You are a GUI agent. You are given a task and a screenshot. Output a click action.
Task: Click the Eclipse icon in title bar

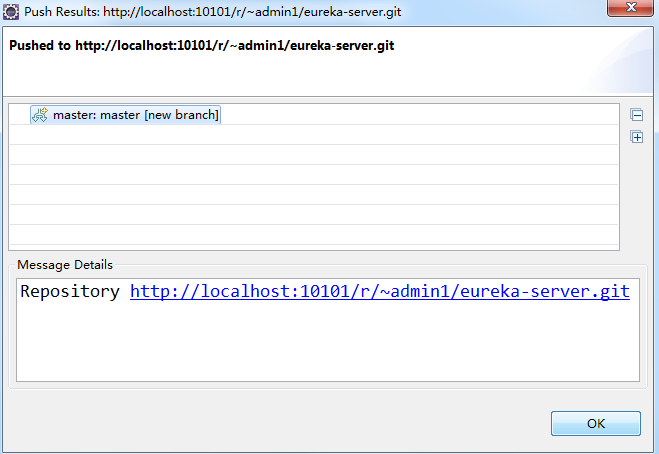pos(11,12)
